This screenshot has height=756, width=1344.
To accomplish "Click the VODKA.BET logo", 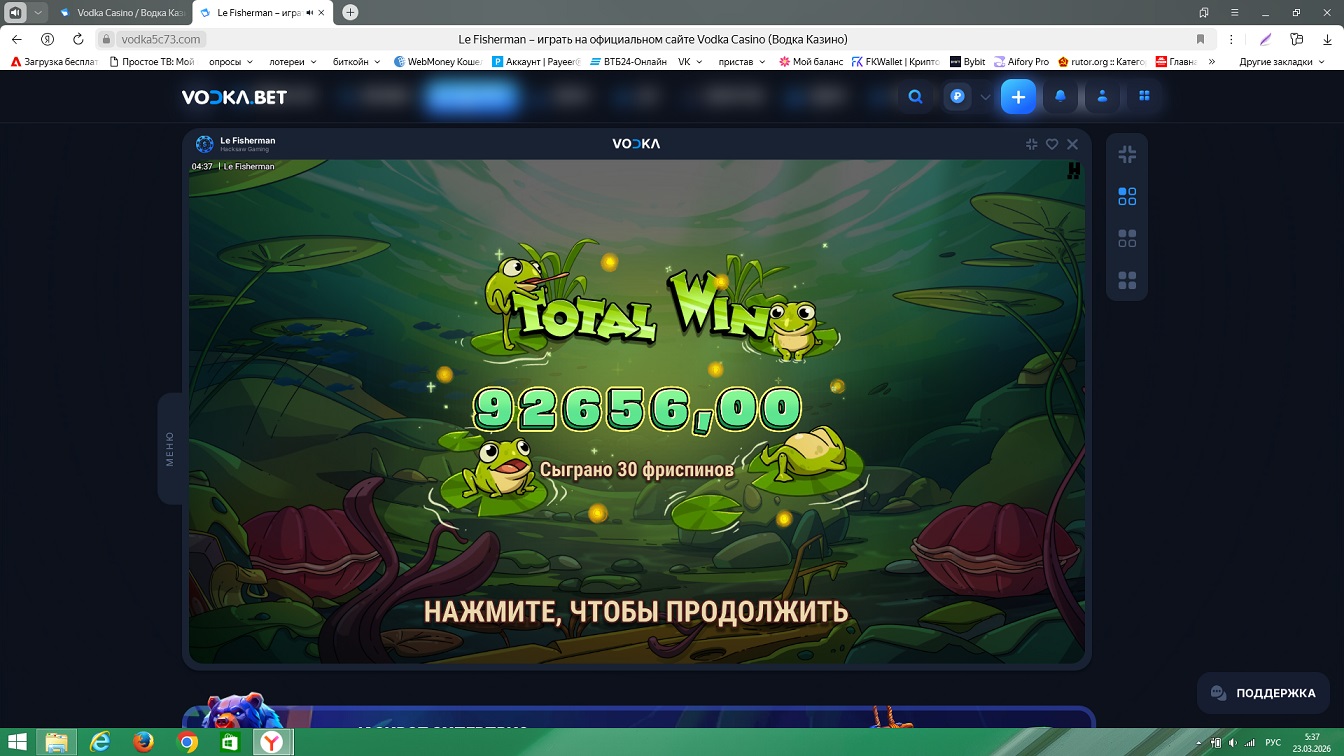I will pos(234,97).
